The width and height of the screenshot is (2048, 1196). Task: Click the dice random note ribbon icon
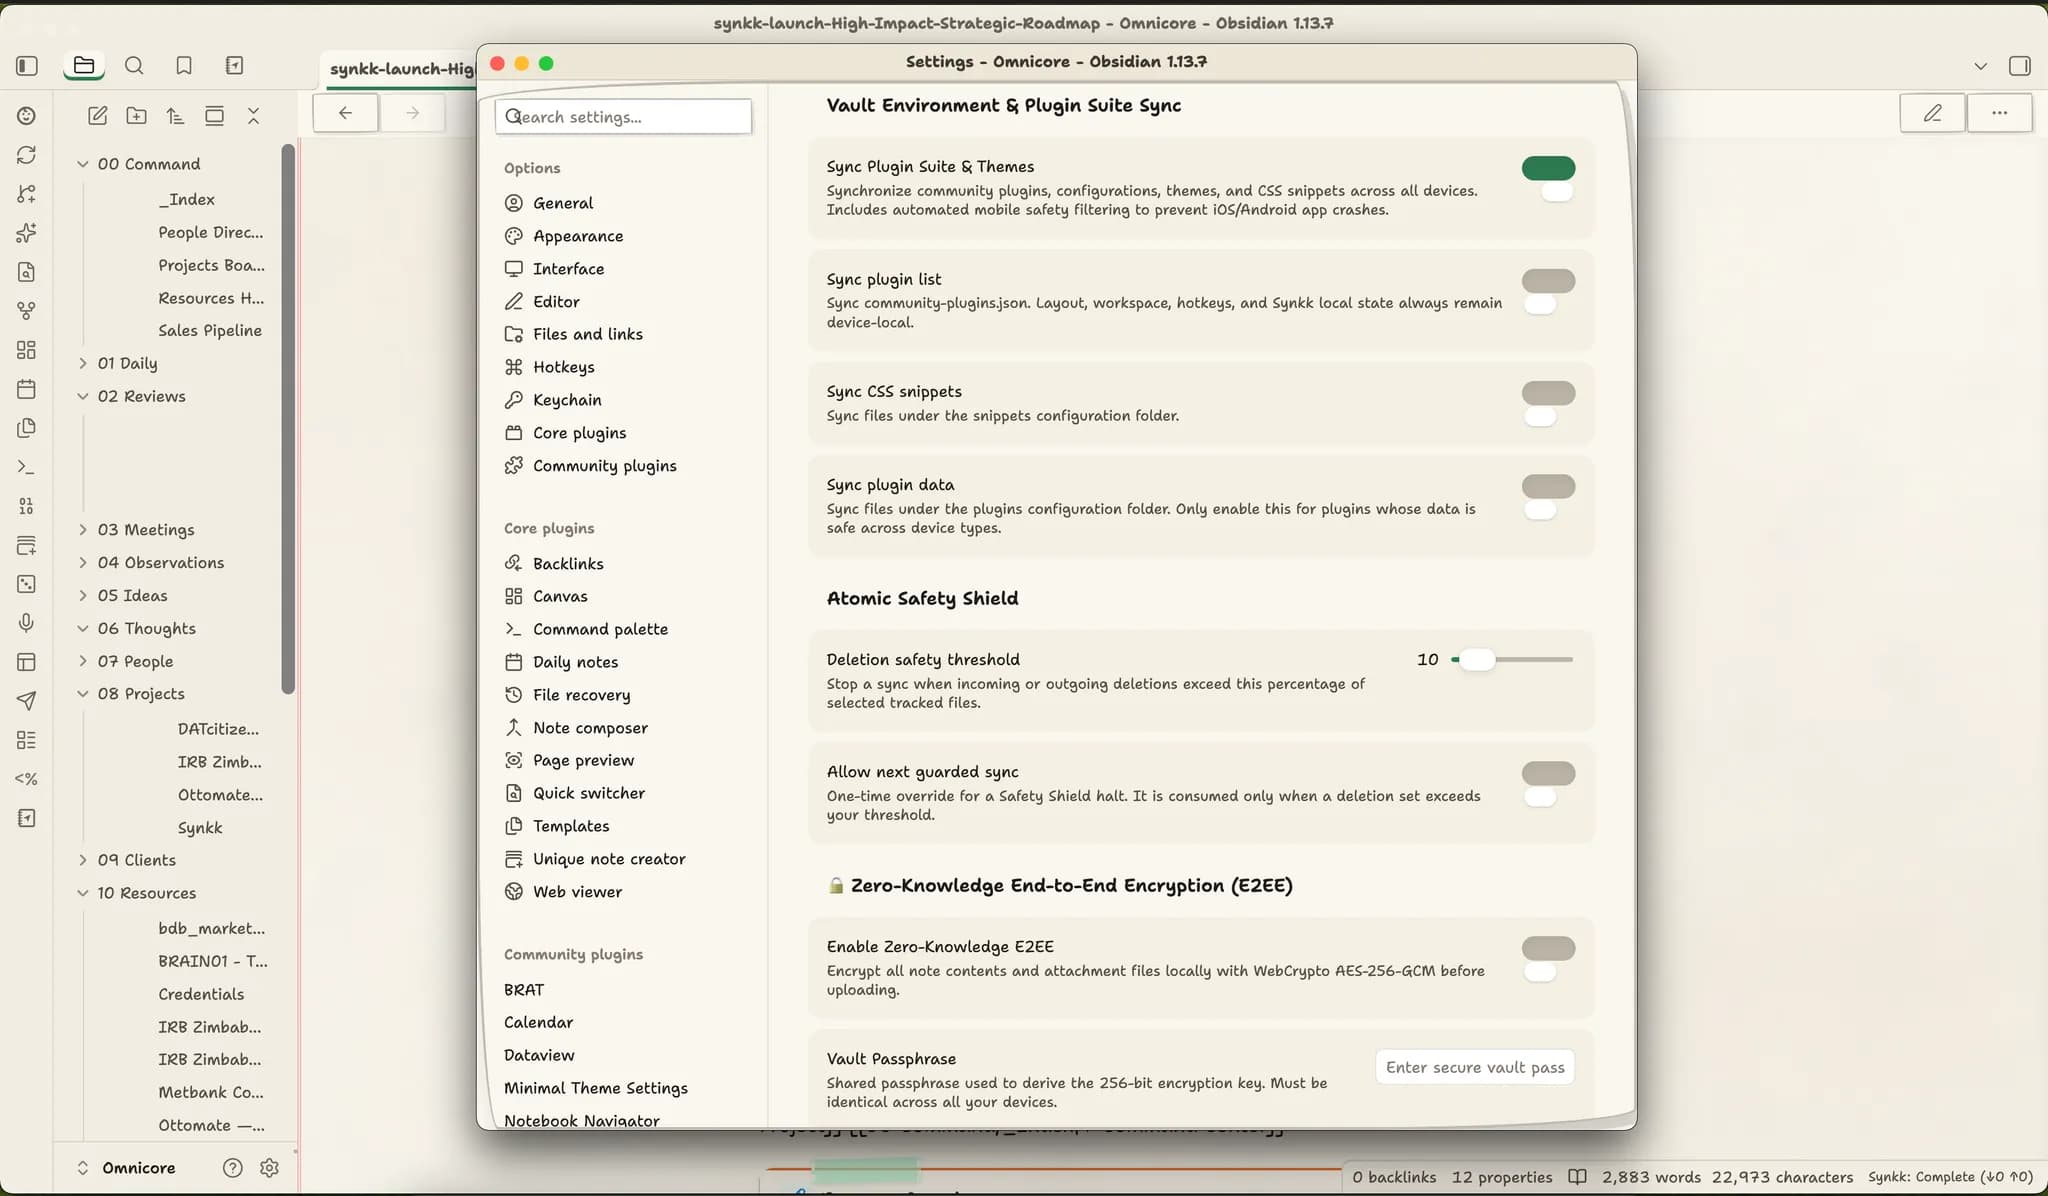click(x=27, y=584)
